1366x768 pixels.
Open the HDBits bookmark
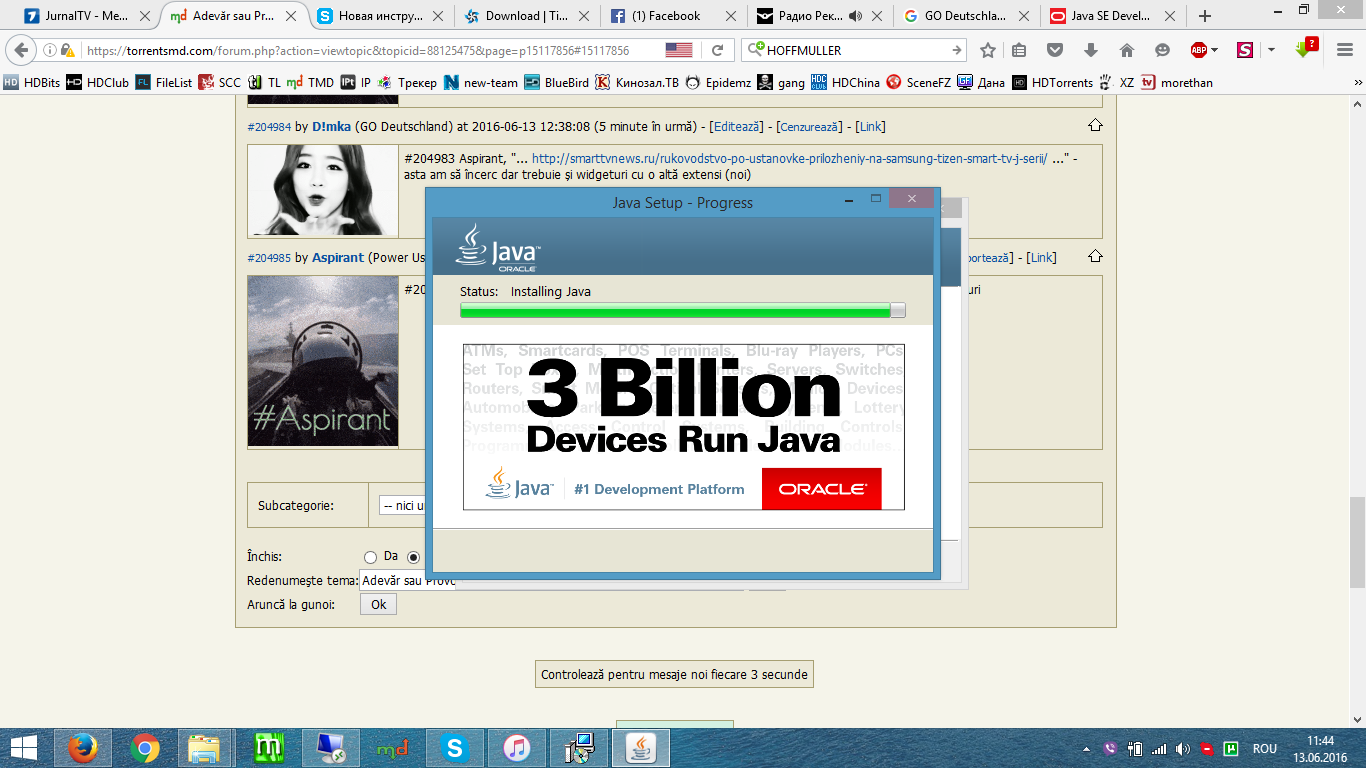[x=33, y=83]
